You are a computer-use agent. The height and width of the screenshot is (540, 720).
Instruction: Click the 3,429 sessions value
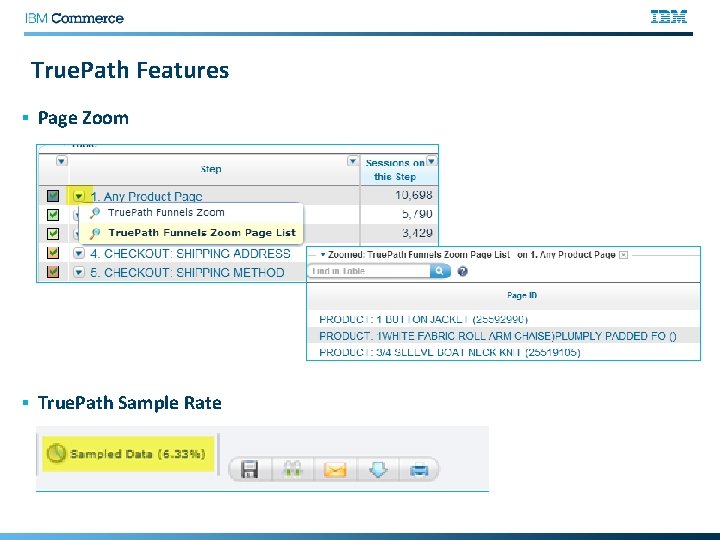(x=417, y=233)
